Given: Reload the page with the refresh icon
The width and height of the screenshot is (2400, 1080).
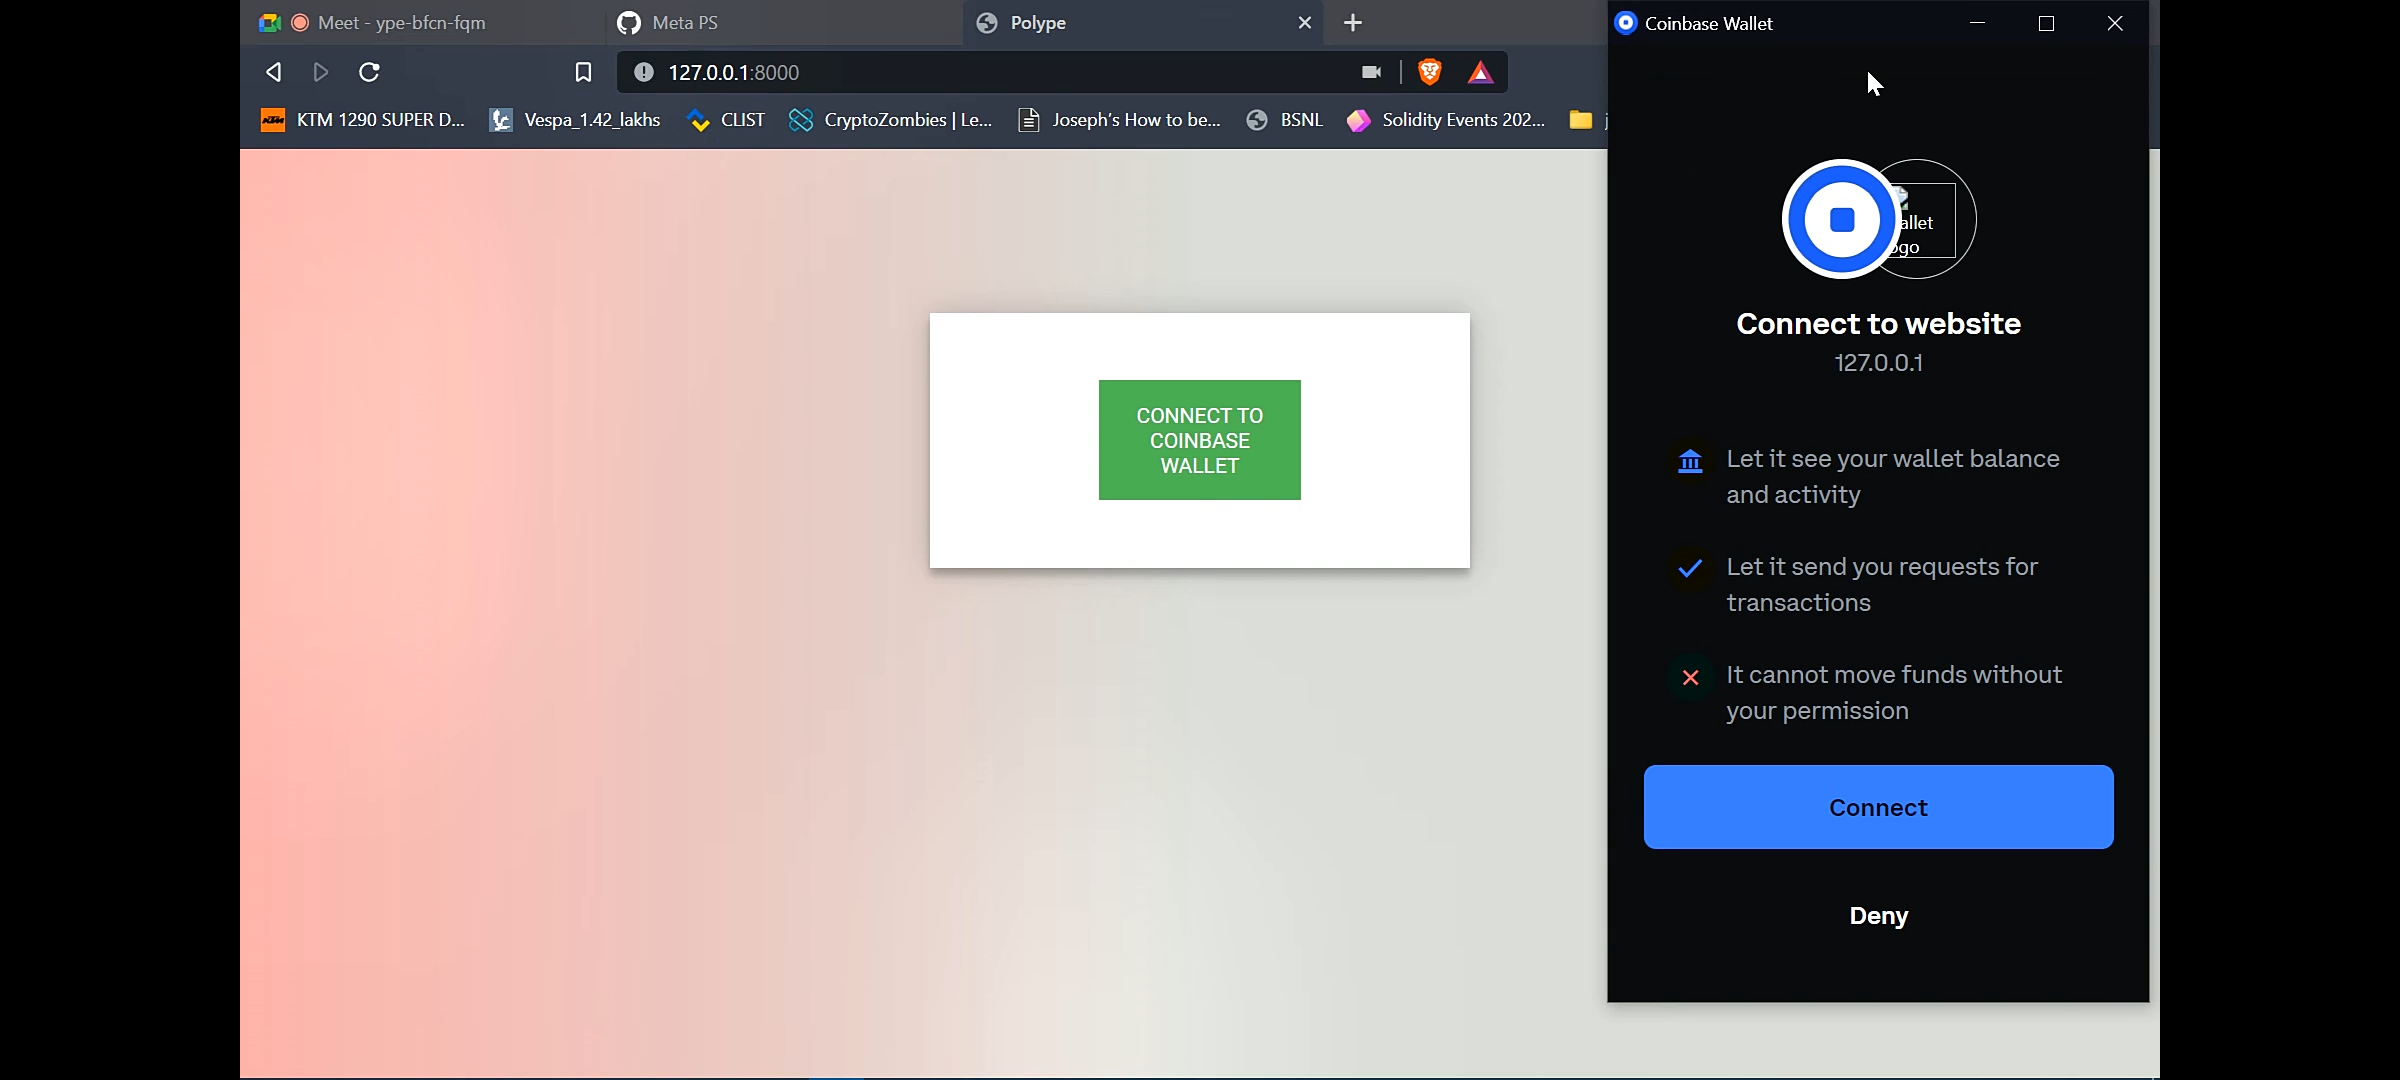Looking at the screenshot, I should (x=369, y=72).
